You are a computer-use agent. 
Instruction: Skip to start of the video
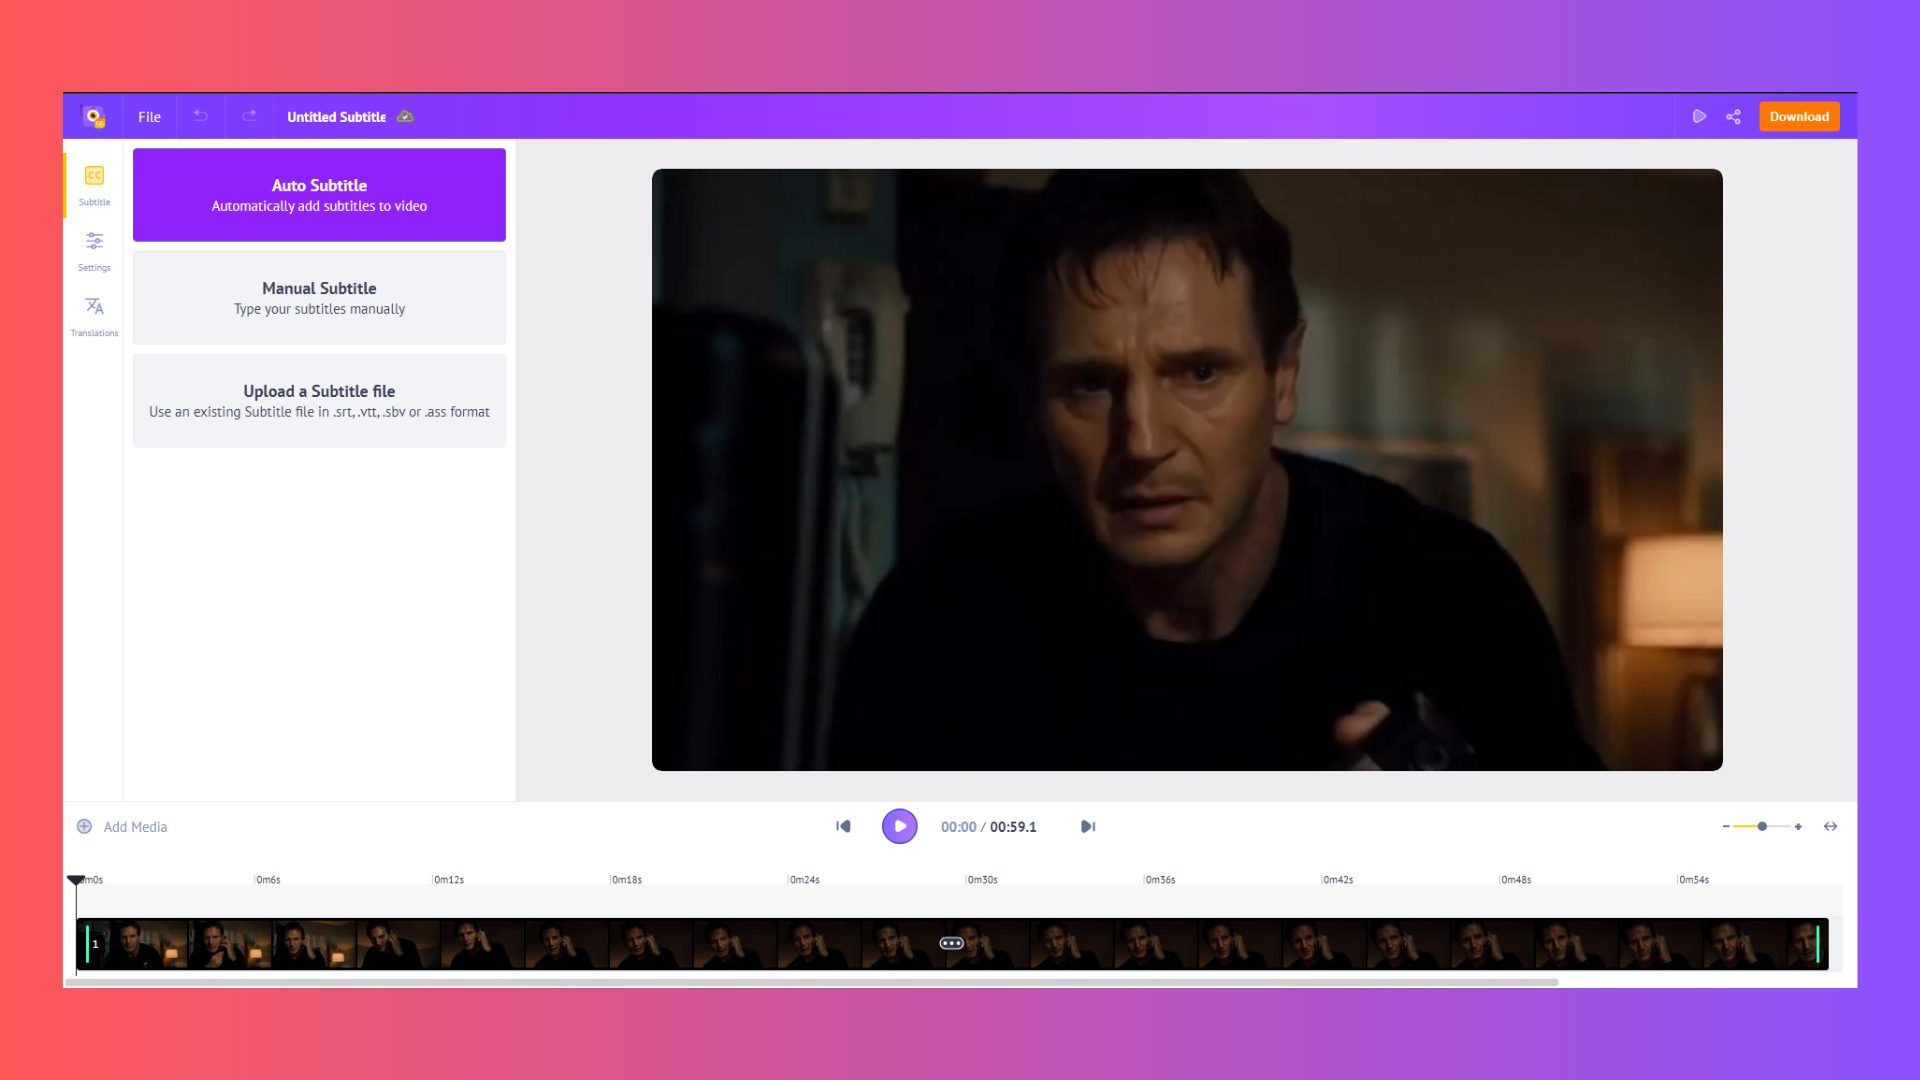(843, 826)
